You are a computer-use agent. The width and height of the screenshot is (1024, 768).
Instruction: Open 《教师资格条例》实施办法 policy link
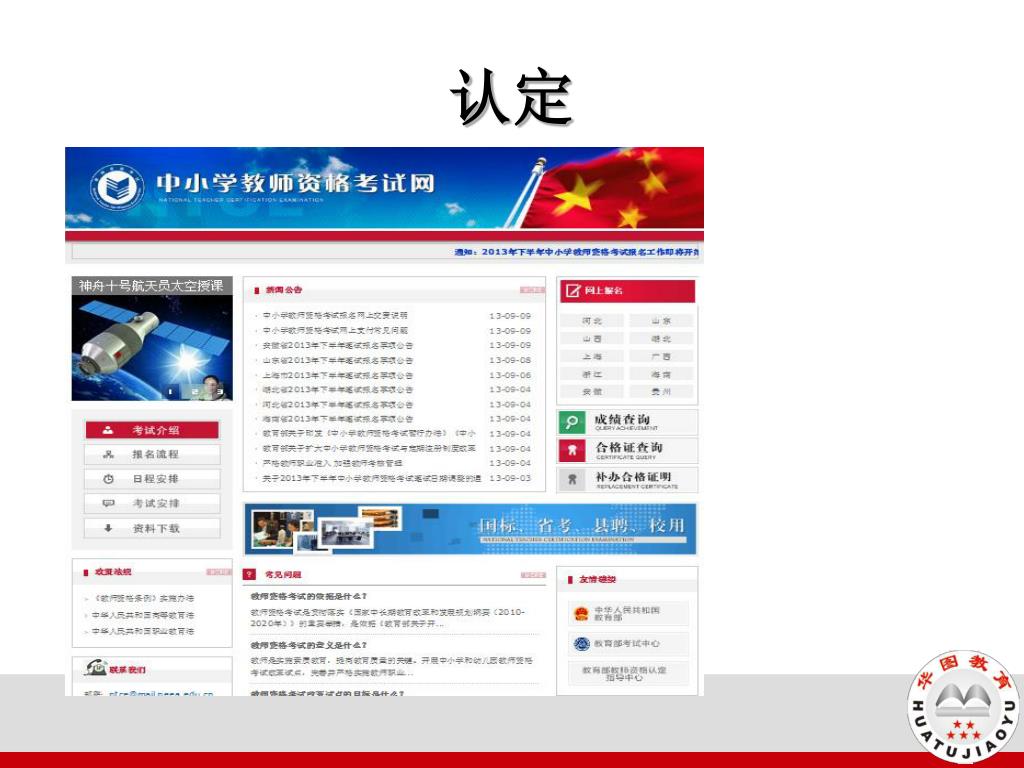tap(144, 598)
